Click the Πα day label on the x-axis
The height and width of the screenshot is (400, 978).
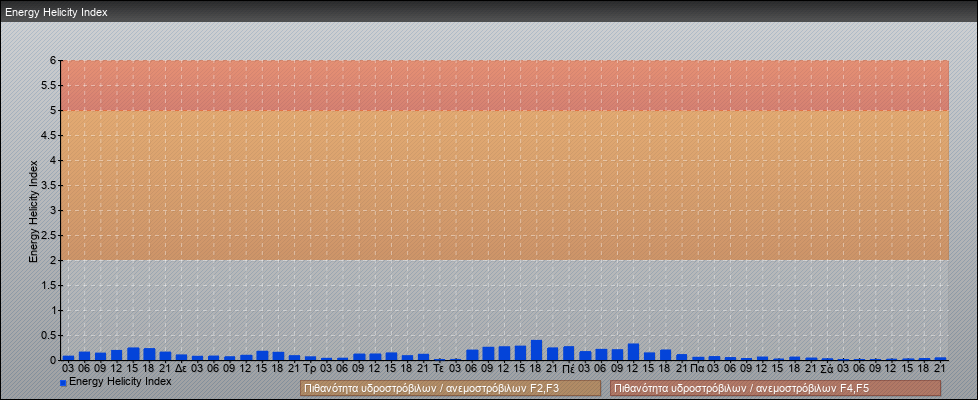point(698,369)
